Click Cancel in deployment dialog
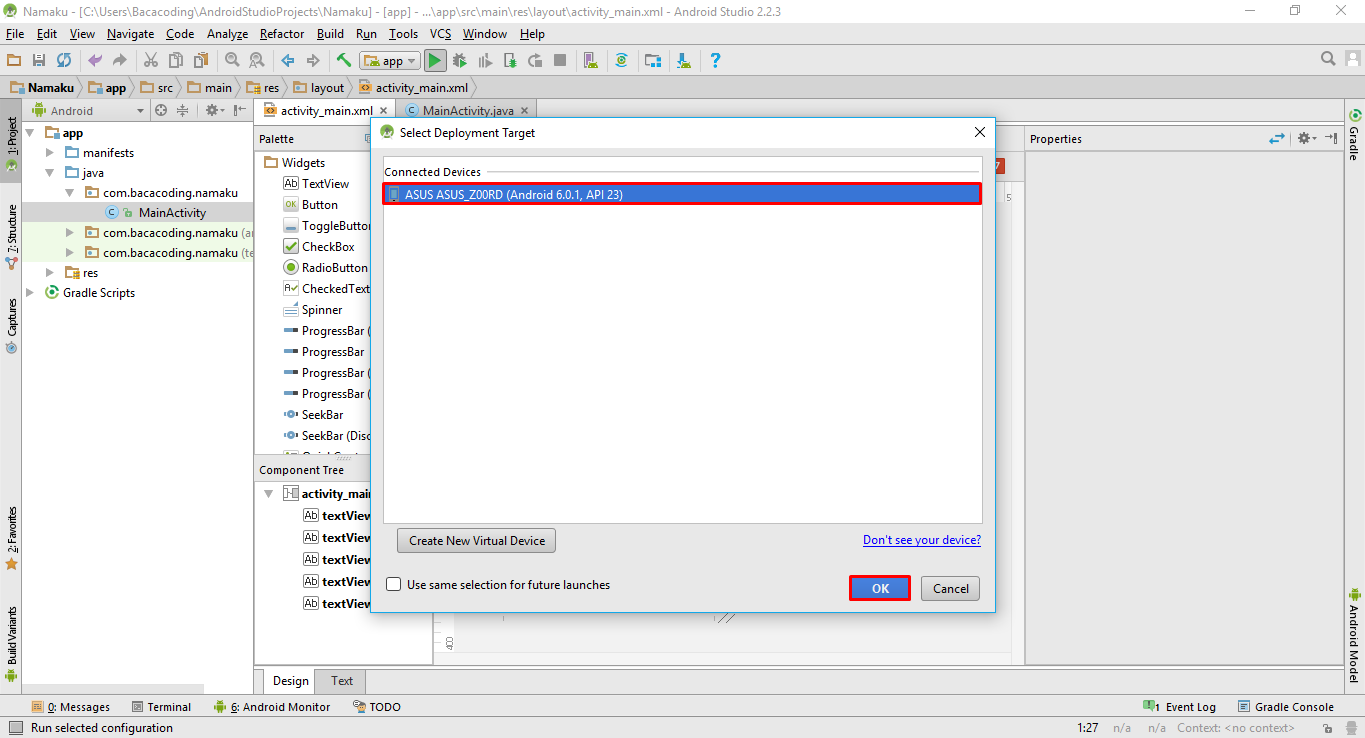The height and width of the screenshot is (738, 1365). pyautogui.click(x=951, y=588)
